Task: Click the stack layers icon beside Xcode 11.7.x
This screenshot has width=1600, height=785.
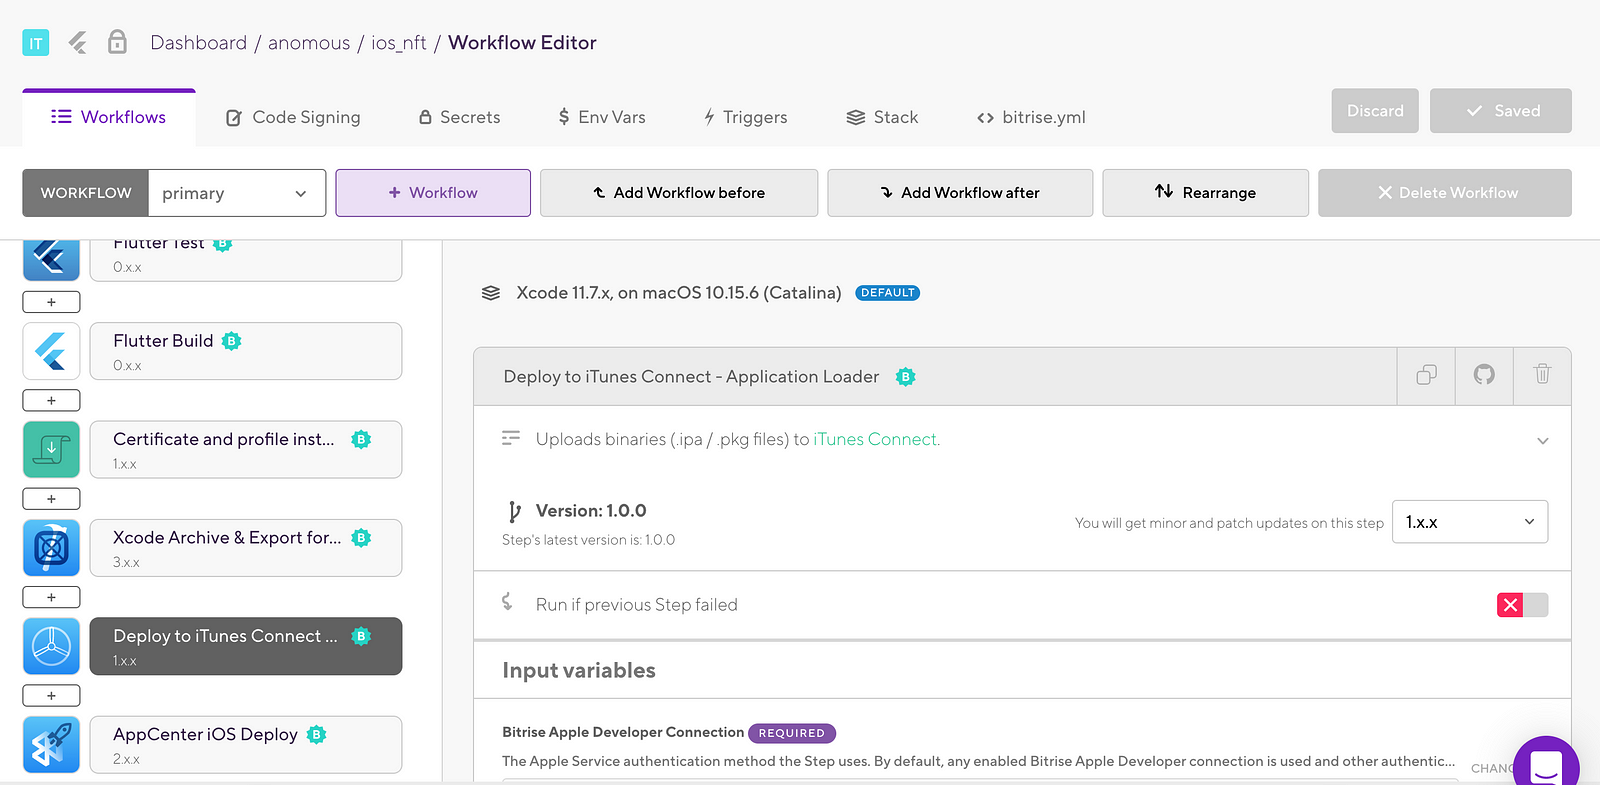Action: click(491, 293)
